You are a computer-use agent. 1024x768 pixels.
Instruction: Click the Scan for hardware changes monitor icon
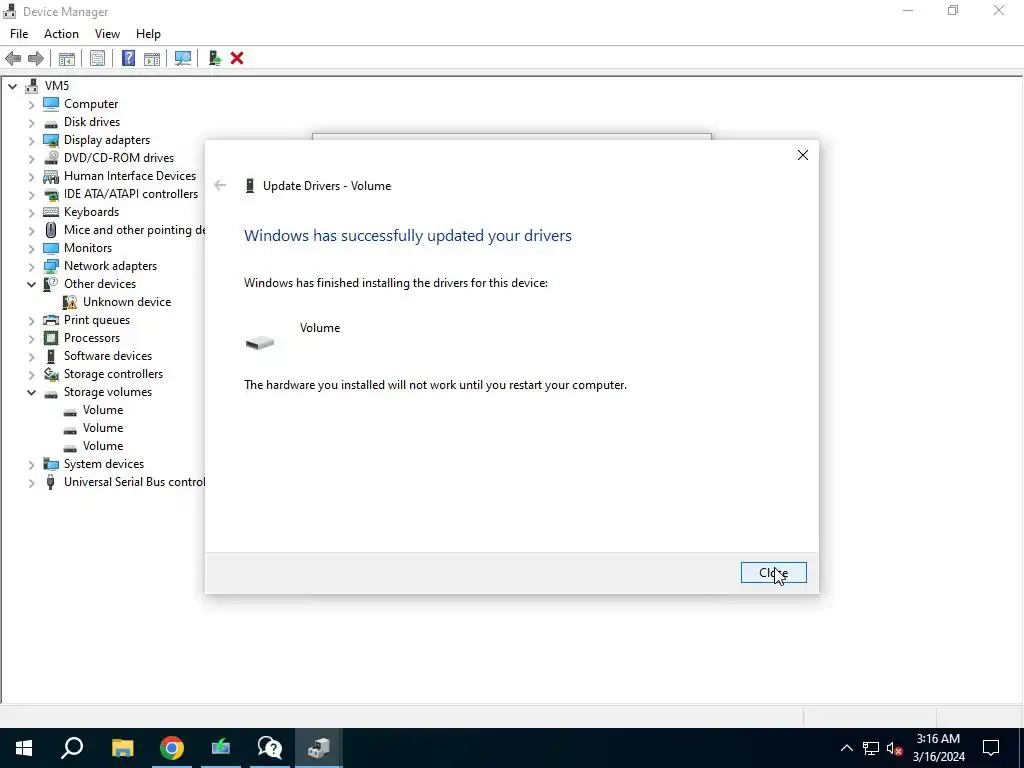(x=183, y=59)
